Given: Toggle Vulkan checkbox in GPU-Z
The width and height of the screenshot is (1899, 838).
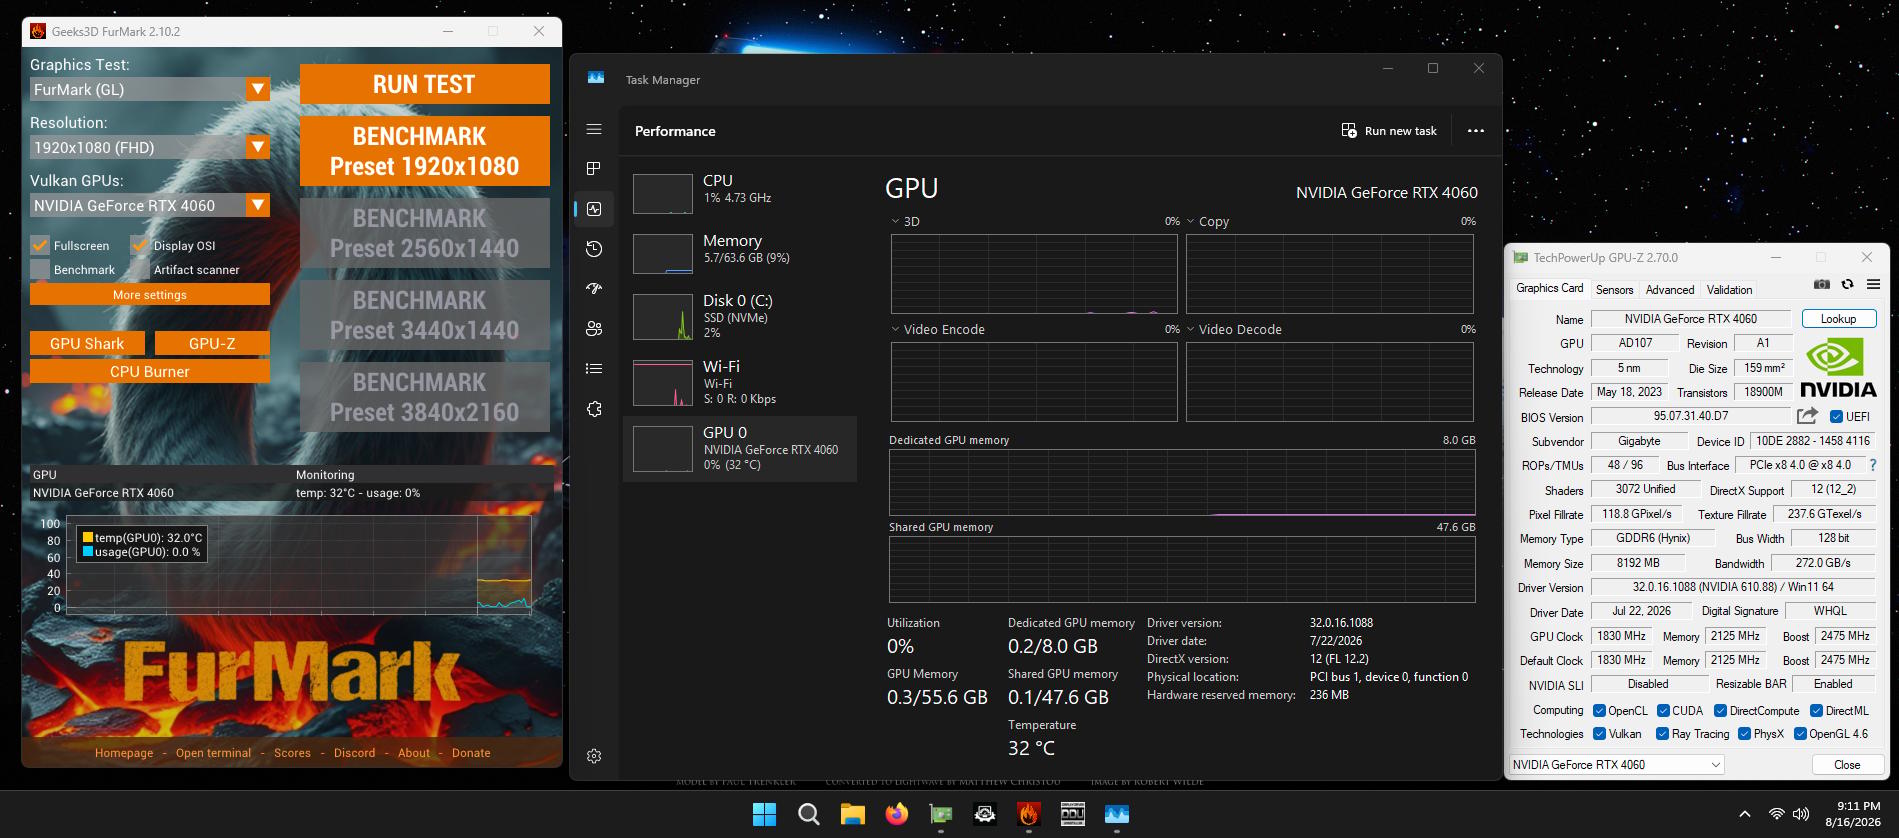Looking at the screenshot, I should tap(1599, 733).
